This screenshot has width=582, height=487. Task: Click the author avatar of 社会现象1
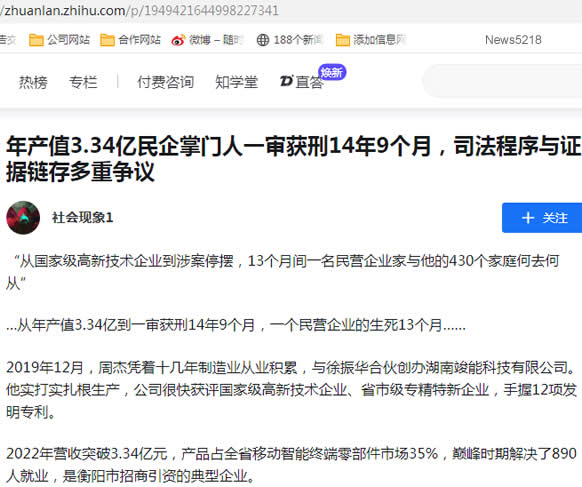[x=23, y=218]
